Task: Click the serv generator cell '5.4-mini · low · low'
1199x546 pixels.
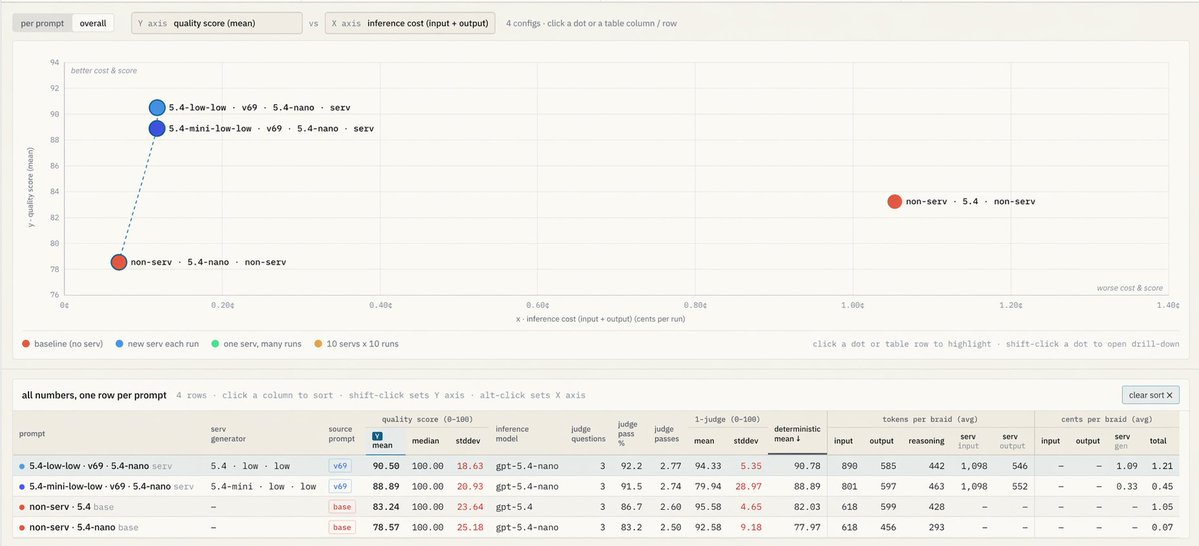Action: [263, 486]
